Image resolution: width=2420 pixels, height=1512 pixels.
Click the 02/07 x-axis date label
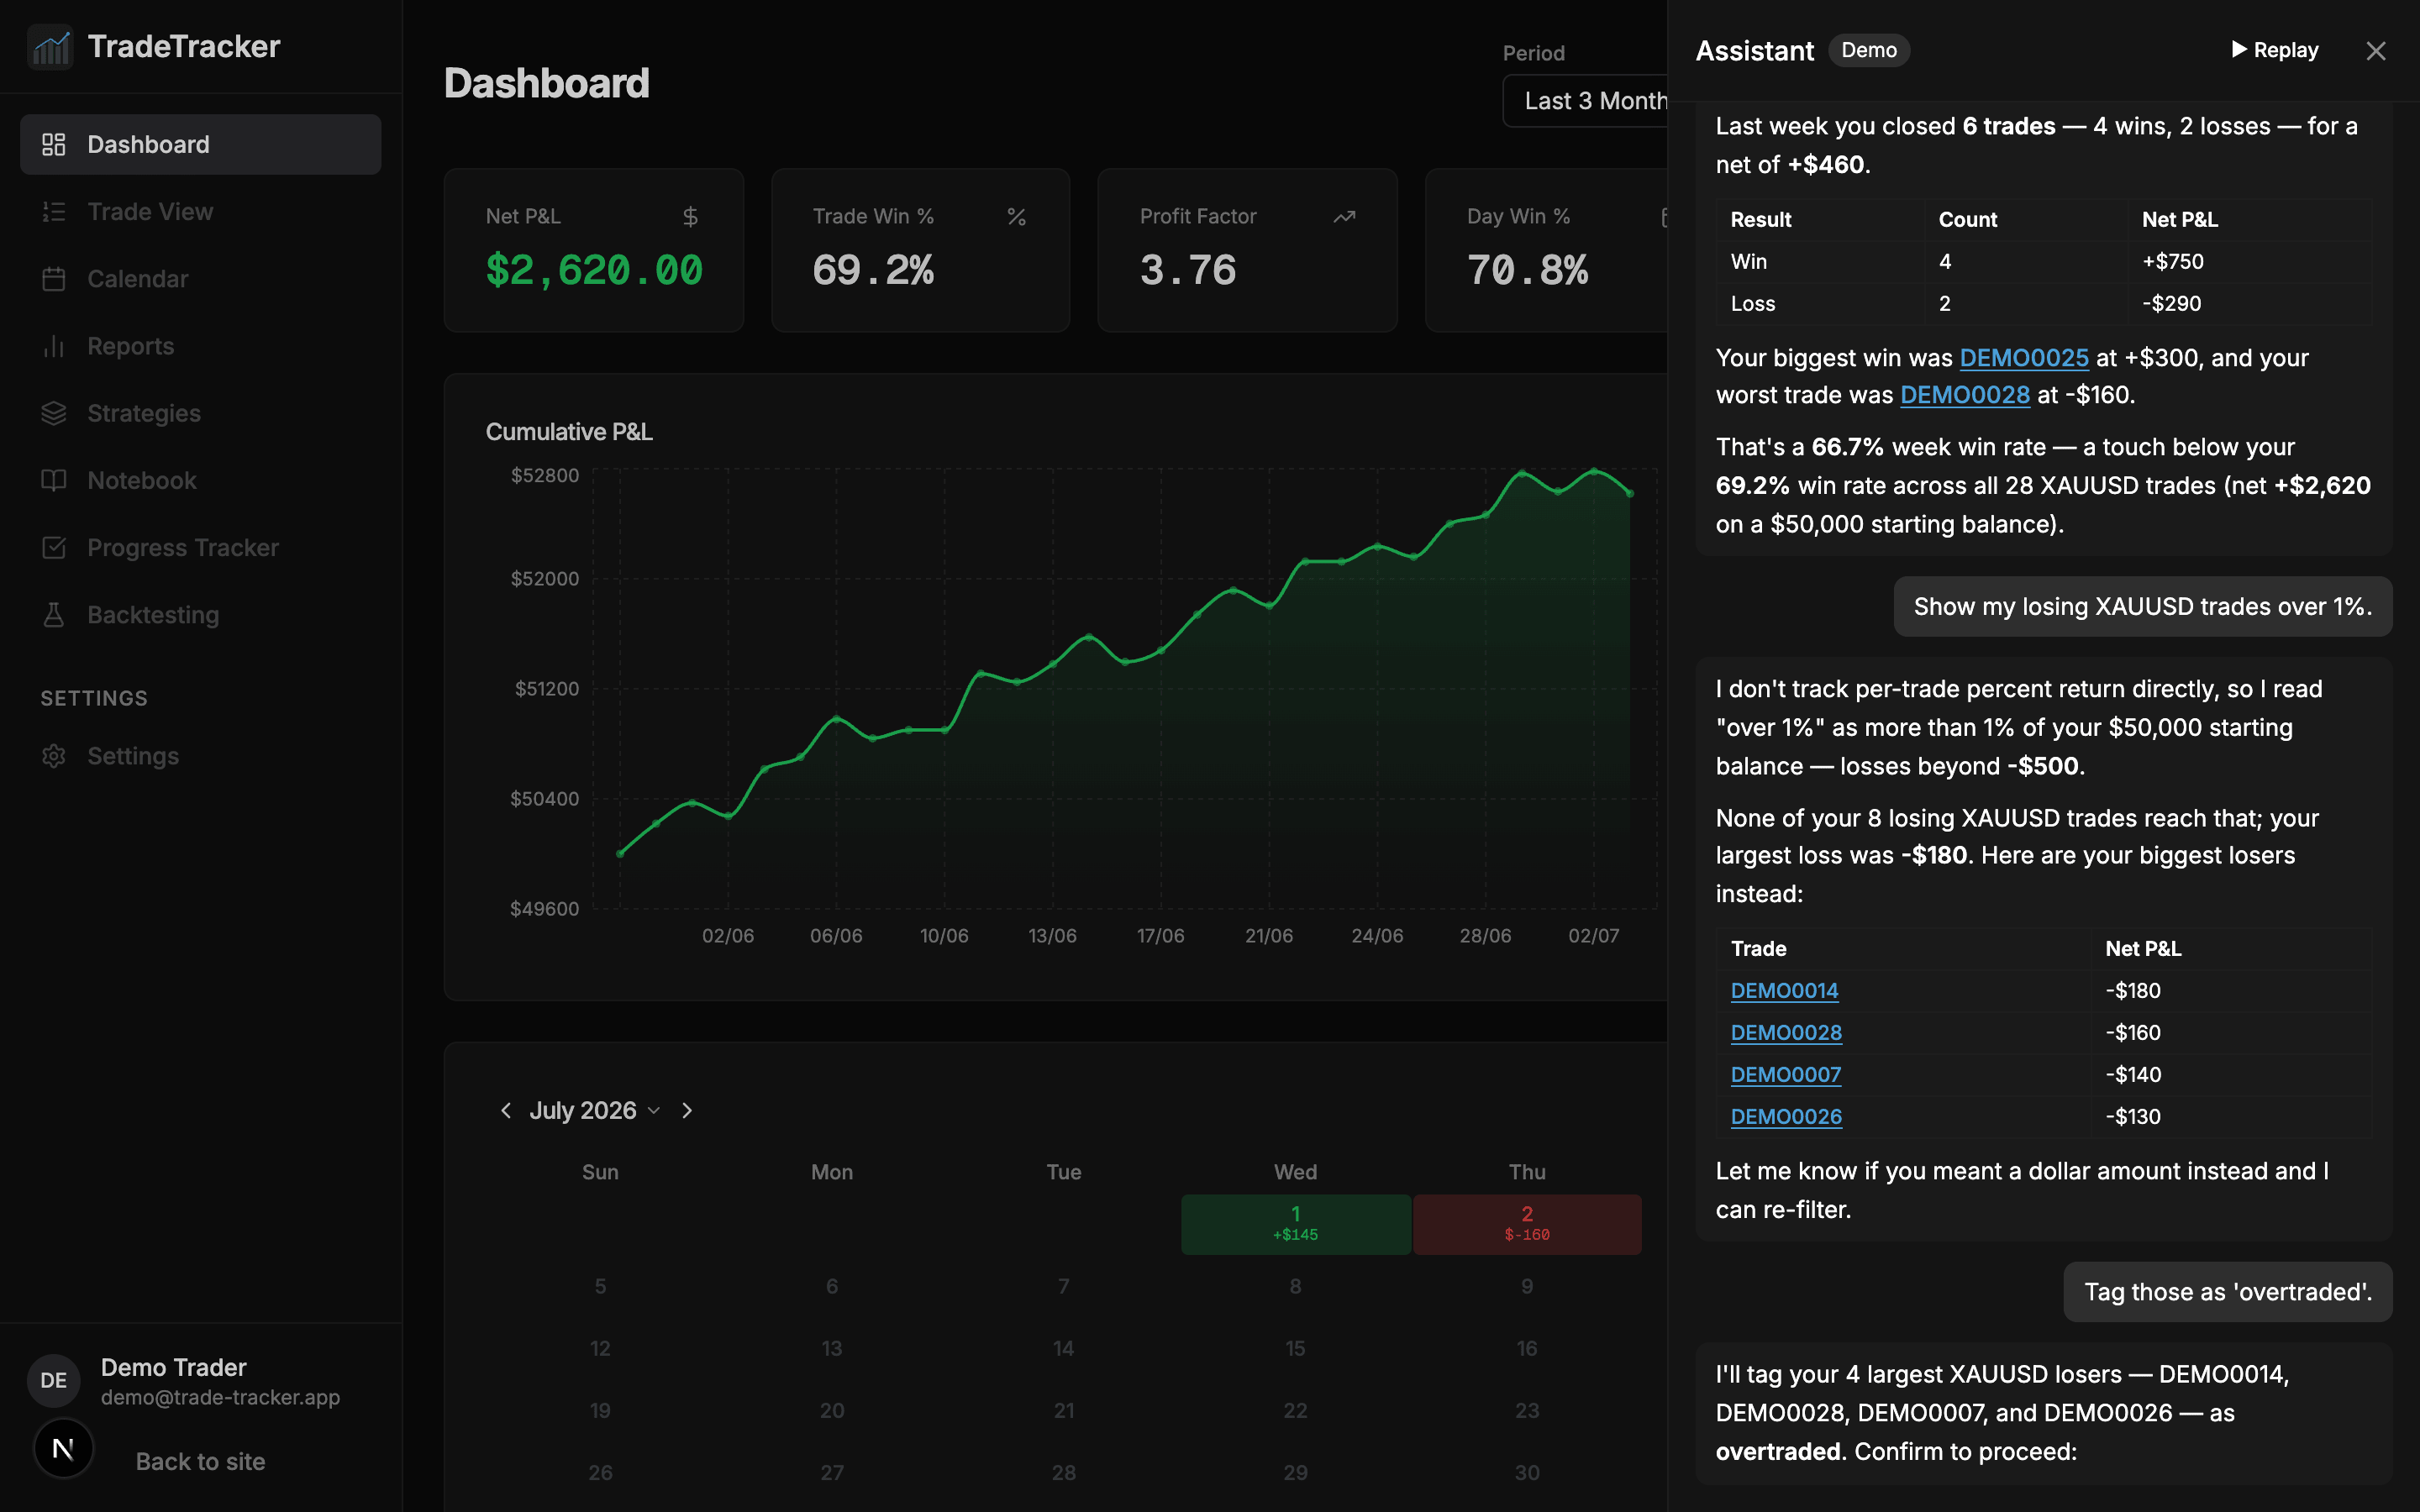pos(1593,936)
